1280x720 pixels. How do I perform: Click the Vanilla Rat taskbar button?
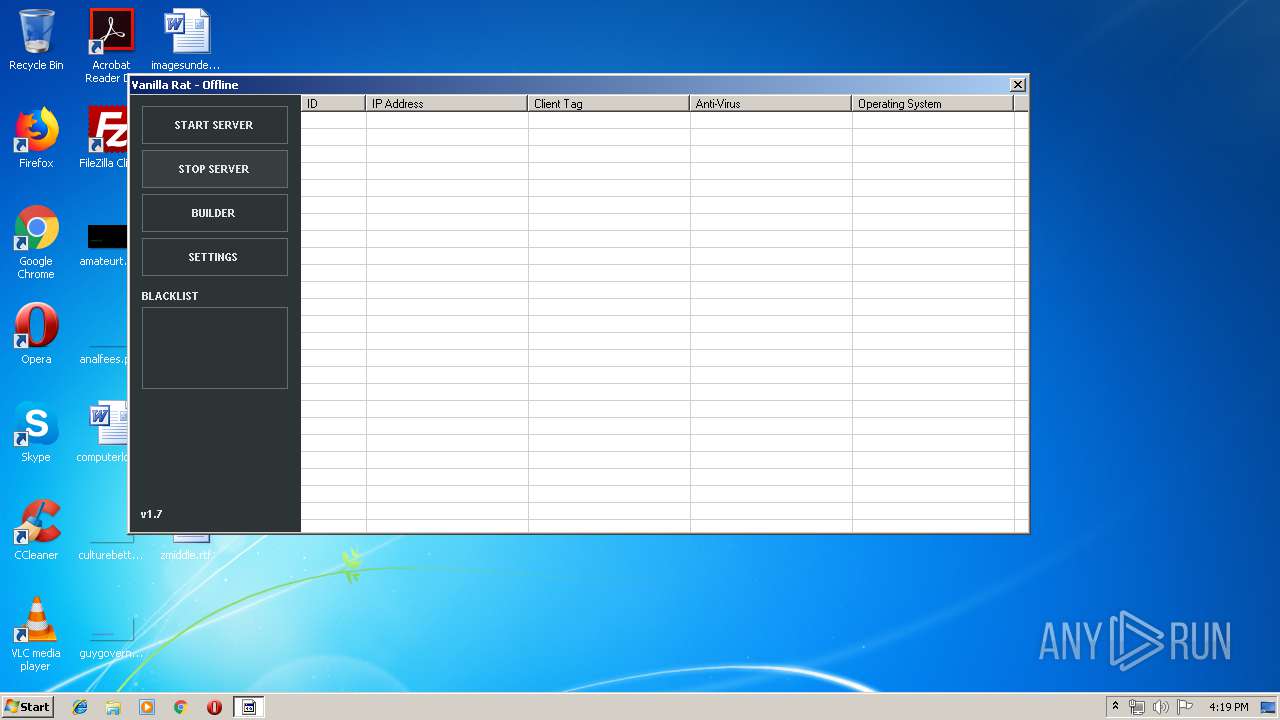point(249,707)
